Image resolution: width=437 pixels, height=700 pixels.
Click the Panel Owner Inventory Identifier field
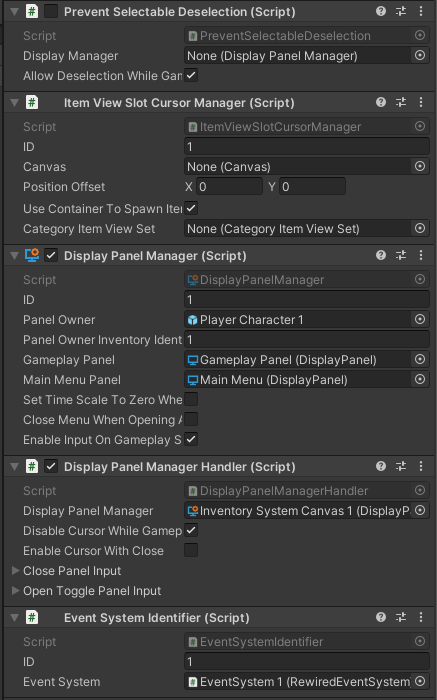[x=307, y=340]
